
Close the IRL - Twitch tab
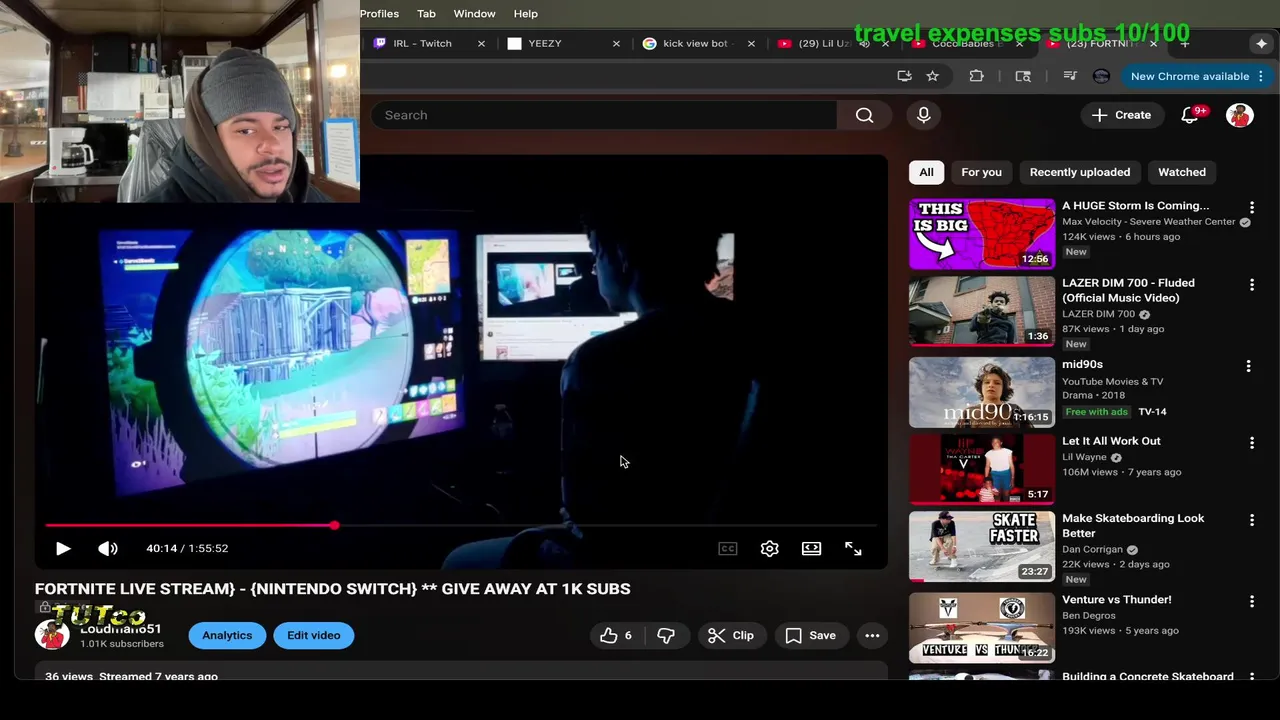point(481,44)
